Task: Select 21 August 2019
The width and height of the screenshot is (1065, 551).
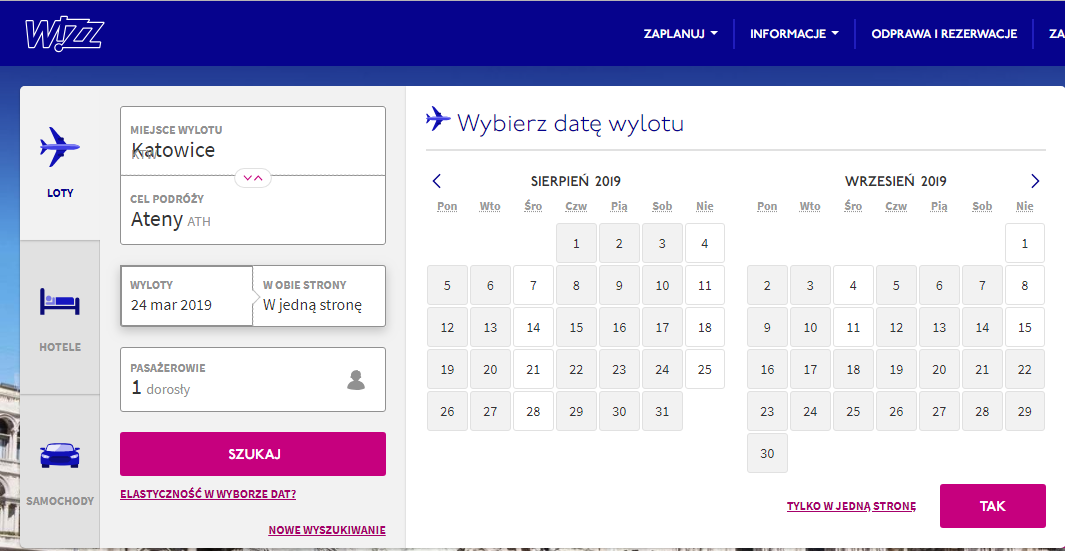Action: (x=533, y=370)
